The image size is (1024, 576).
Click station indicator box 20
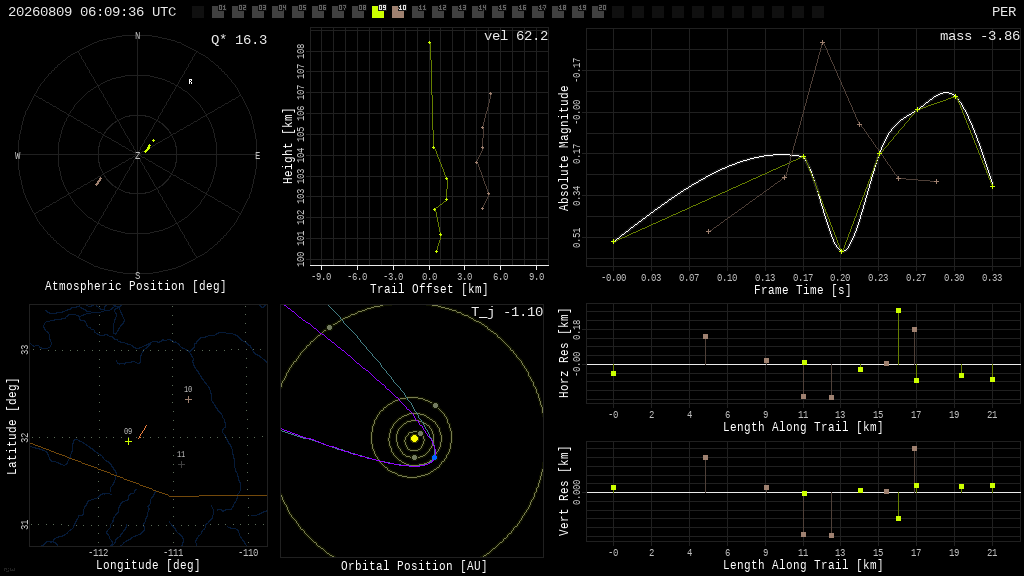tap(598, 12)
